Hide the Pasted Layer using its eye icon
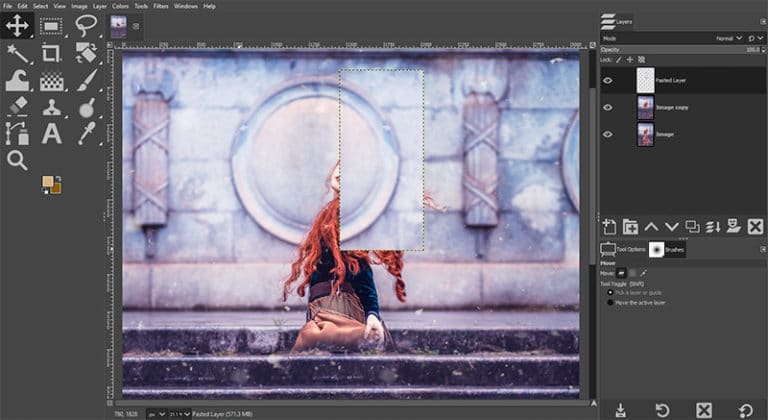 coord(608,80)
